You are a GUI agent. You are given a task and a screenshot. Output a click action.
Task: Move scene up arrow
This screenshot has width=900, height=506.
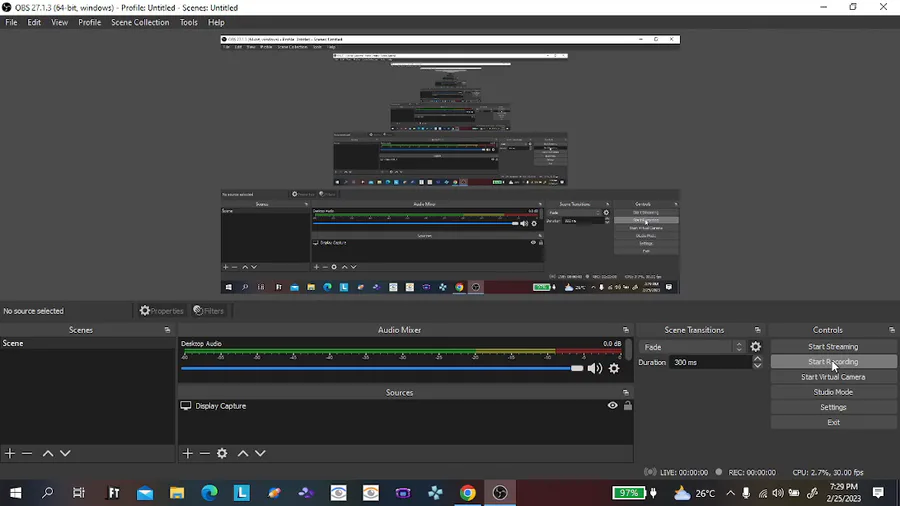tap(48, 453)
